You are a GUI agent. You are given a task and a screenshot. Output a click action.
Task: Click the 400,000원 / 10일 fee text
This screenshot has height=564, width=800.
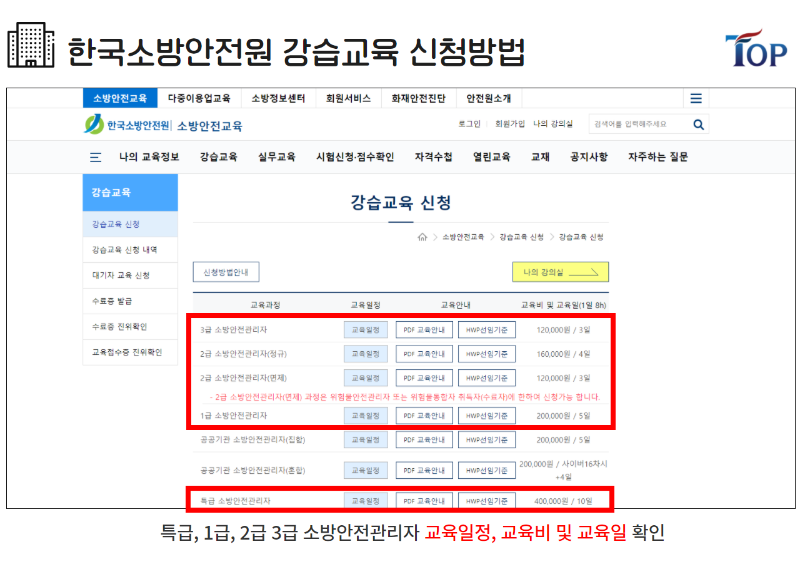[x=563, y=501]
